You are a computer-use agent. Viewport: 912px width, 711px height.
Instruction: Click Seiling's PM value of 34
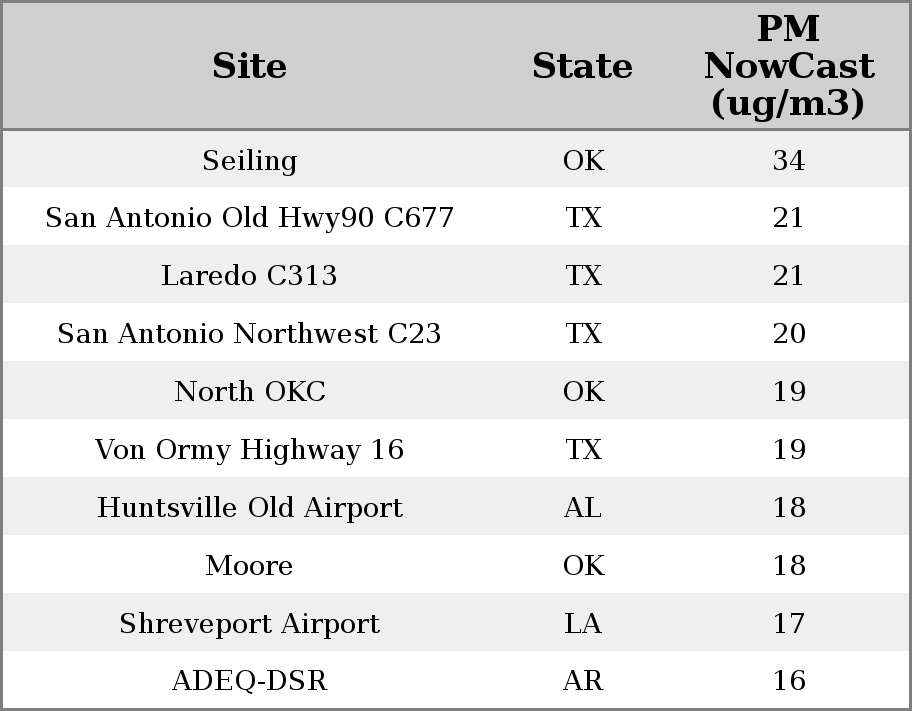coord(788,161)
